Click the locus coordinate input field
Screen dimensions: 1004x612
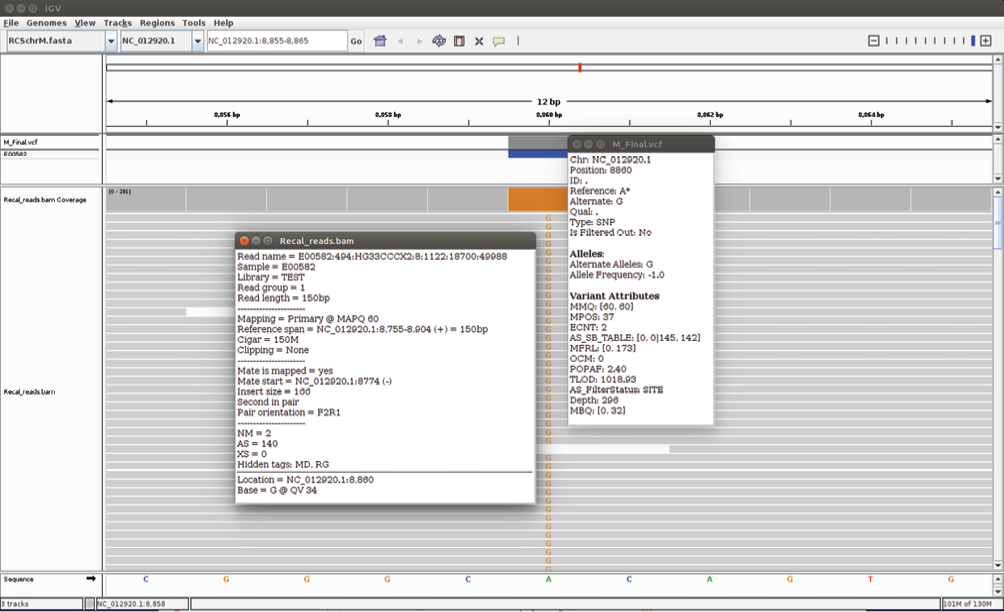click(x=275, y=41)
